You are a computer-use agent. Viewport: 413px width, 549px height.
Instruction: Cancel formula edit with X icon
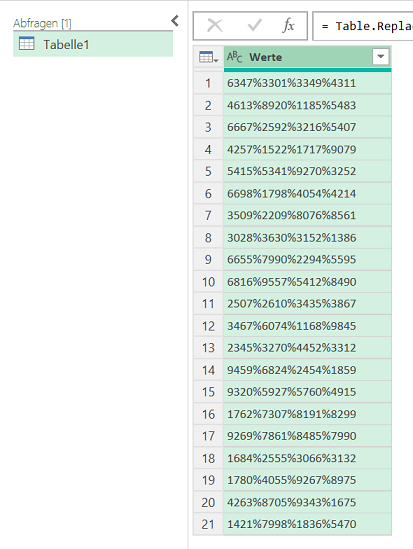215,26
